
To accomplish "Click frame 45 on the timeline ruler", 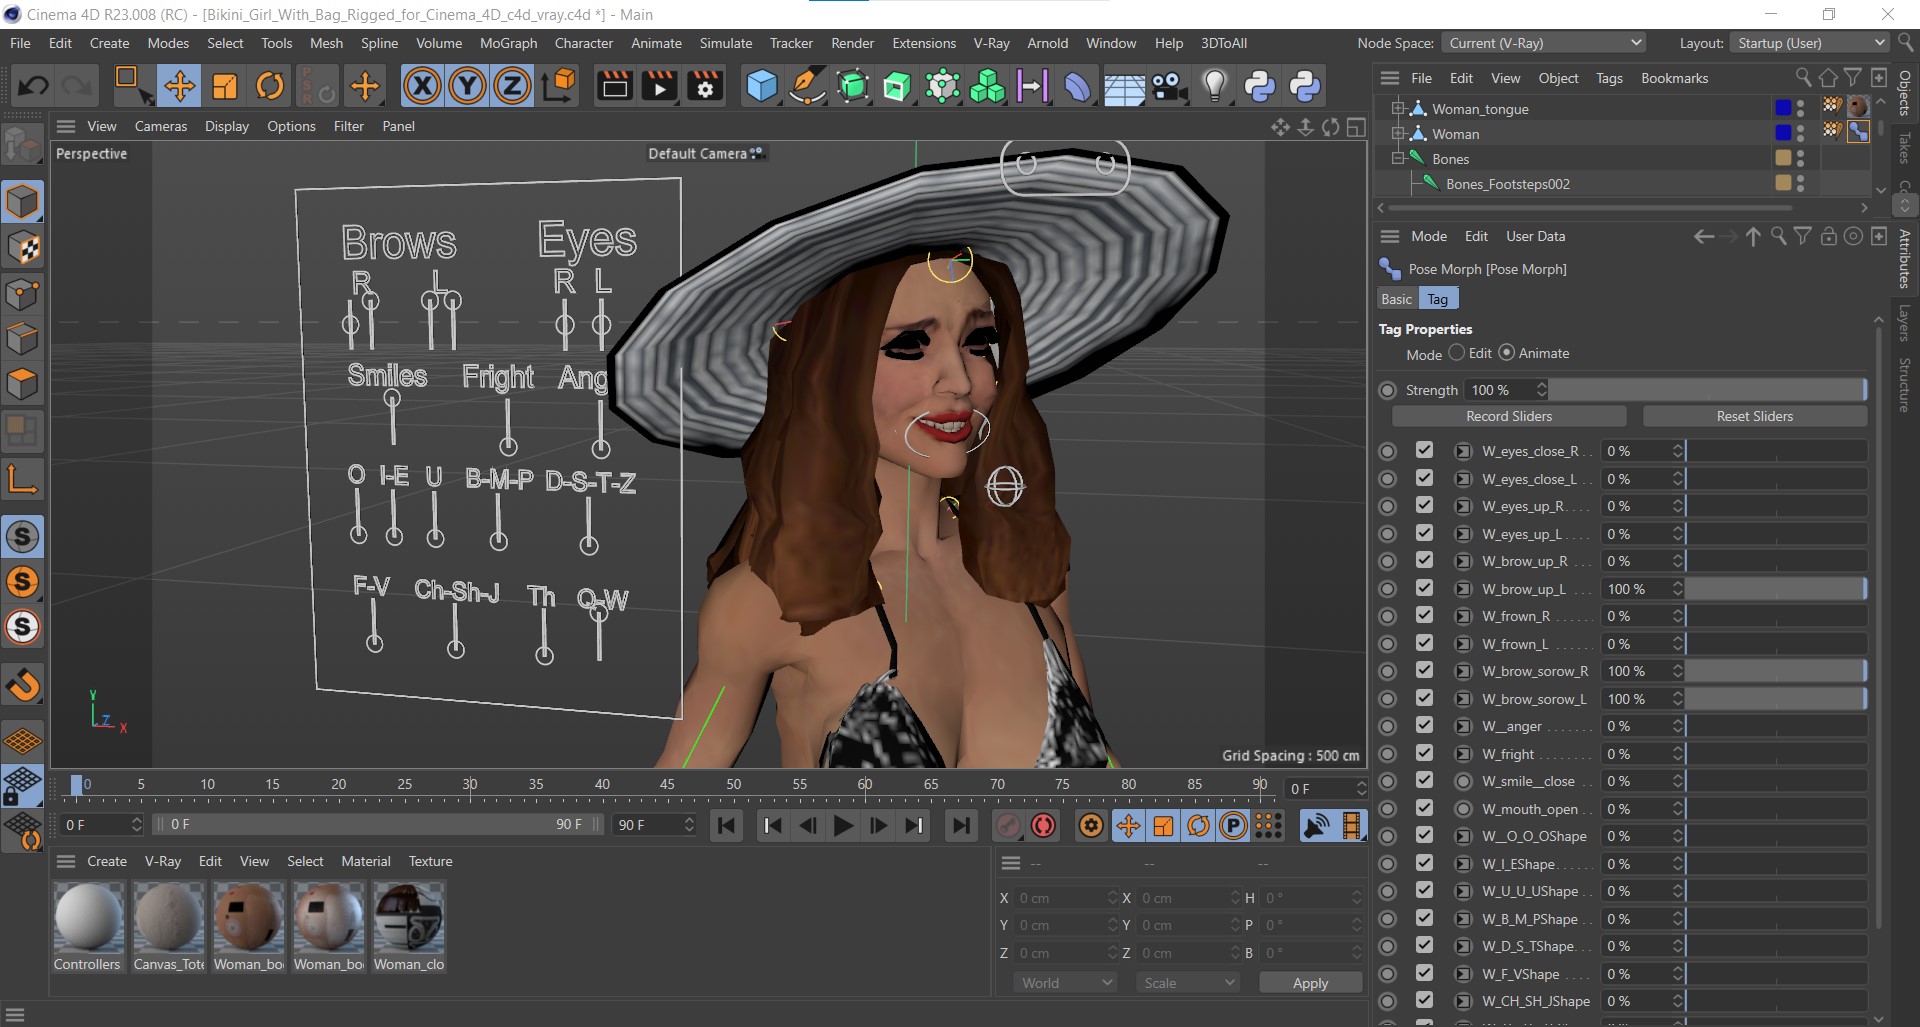I will (x=667, y=785).
